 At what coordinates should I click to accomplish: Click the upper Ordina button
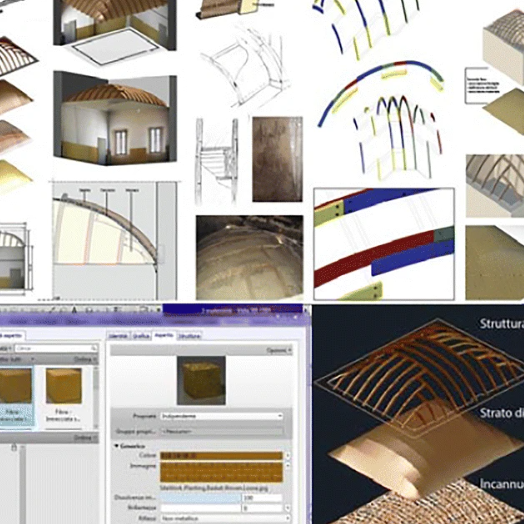[85, 360]
